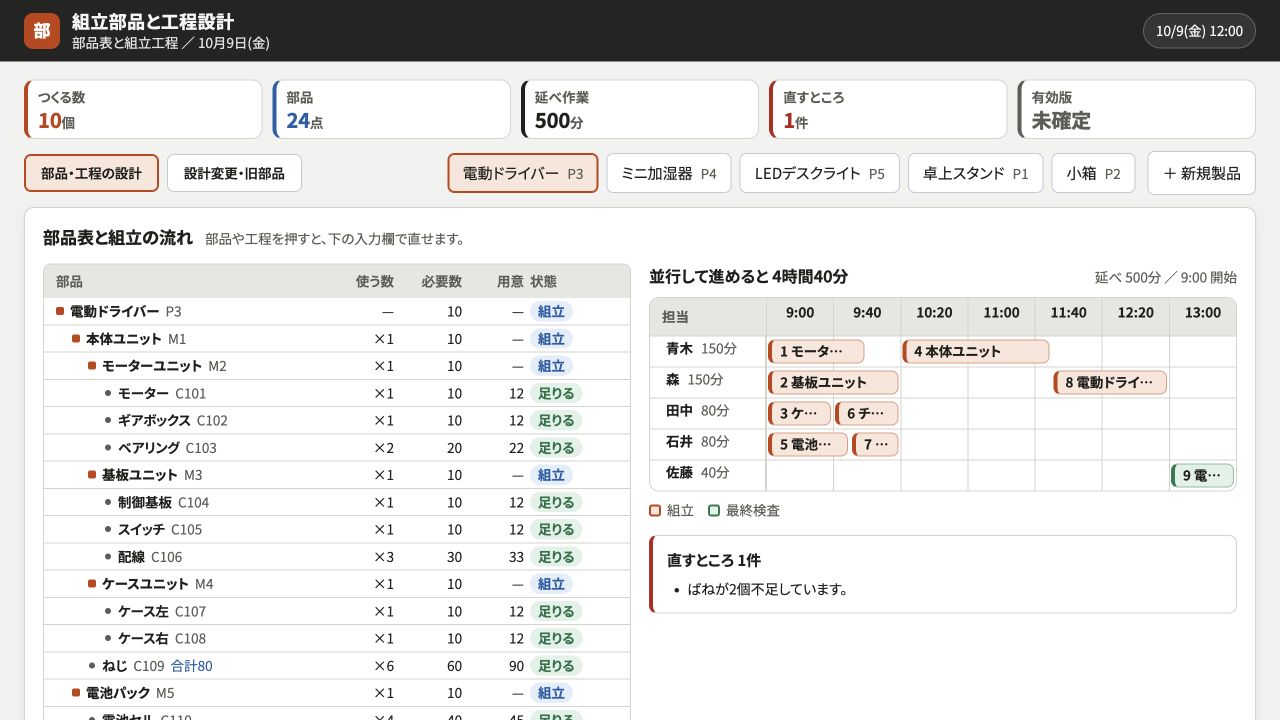Open the 直すところ 1件 card
The width and height of the screenshot is (1280, 720).
click(x=888, y=109)
